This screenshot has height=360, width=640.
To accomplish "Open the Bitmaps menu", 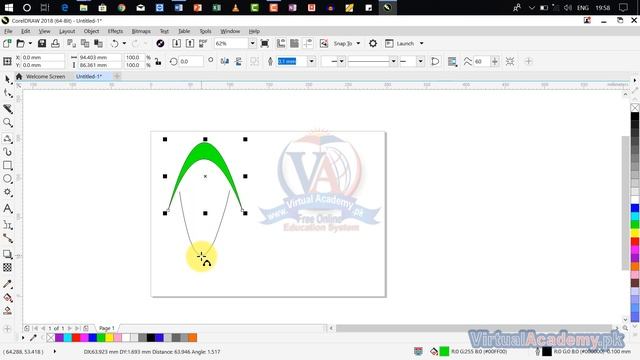I will point(141,31).
